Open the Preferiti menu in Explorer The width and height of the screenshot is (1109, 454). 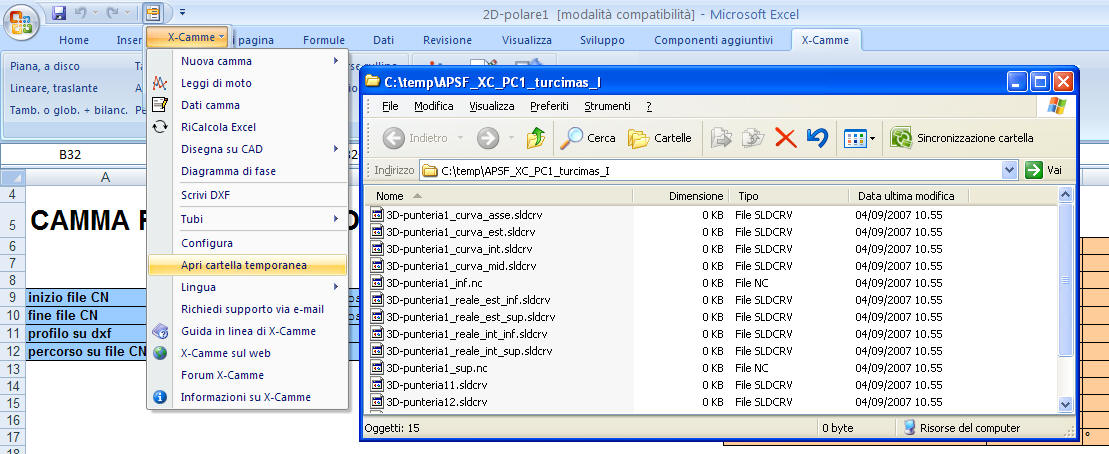pyautogui.click(x=549, y=106)
